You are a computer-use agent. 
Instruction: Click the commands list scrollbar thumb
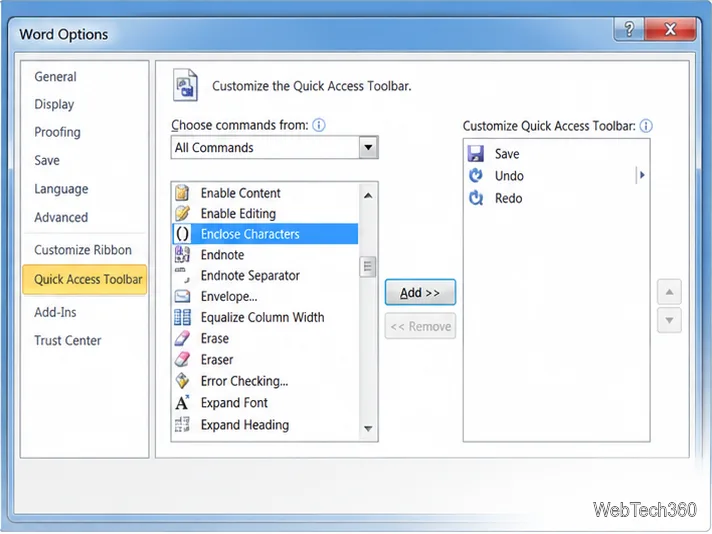coord(367,267)
